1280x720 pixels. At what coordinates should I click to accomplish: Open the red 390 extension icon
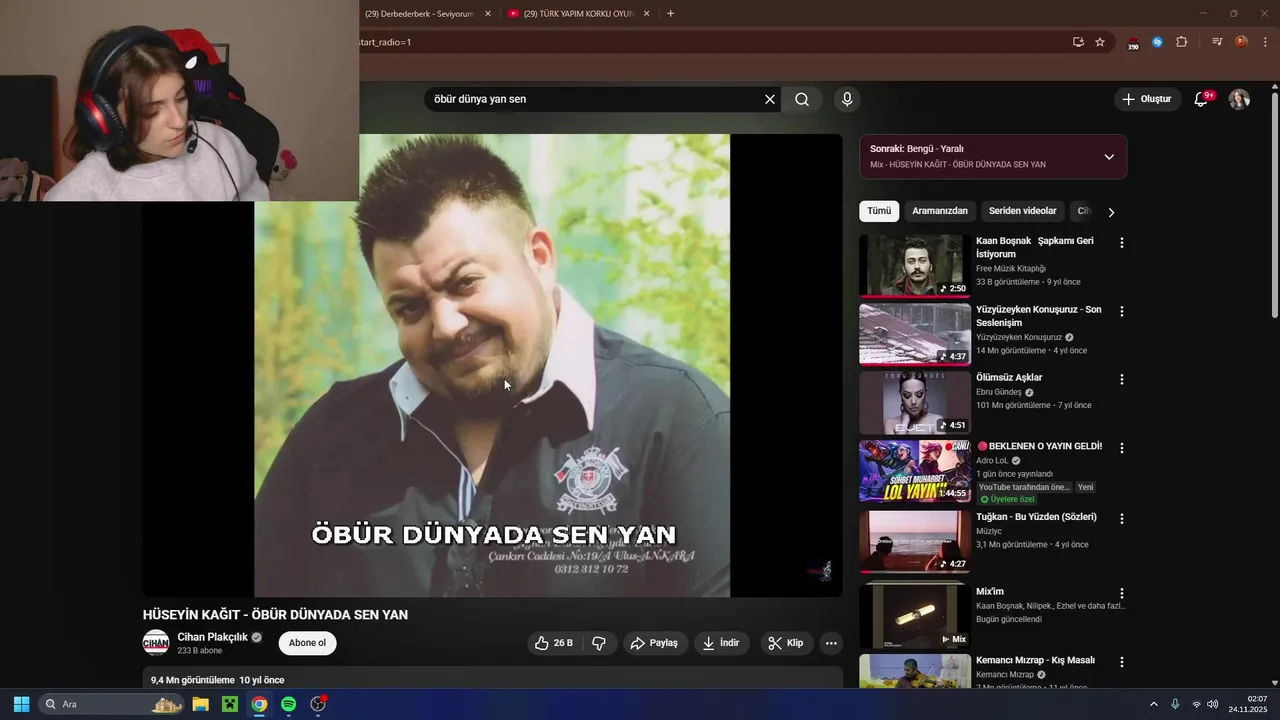pos(1133,43)
